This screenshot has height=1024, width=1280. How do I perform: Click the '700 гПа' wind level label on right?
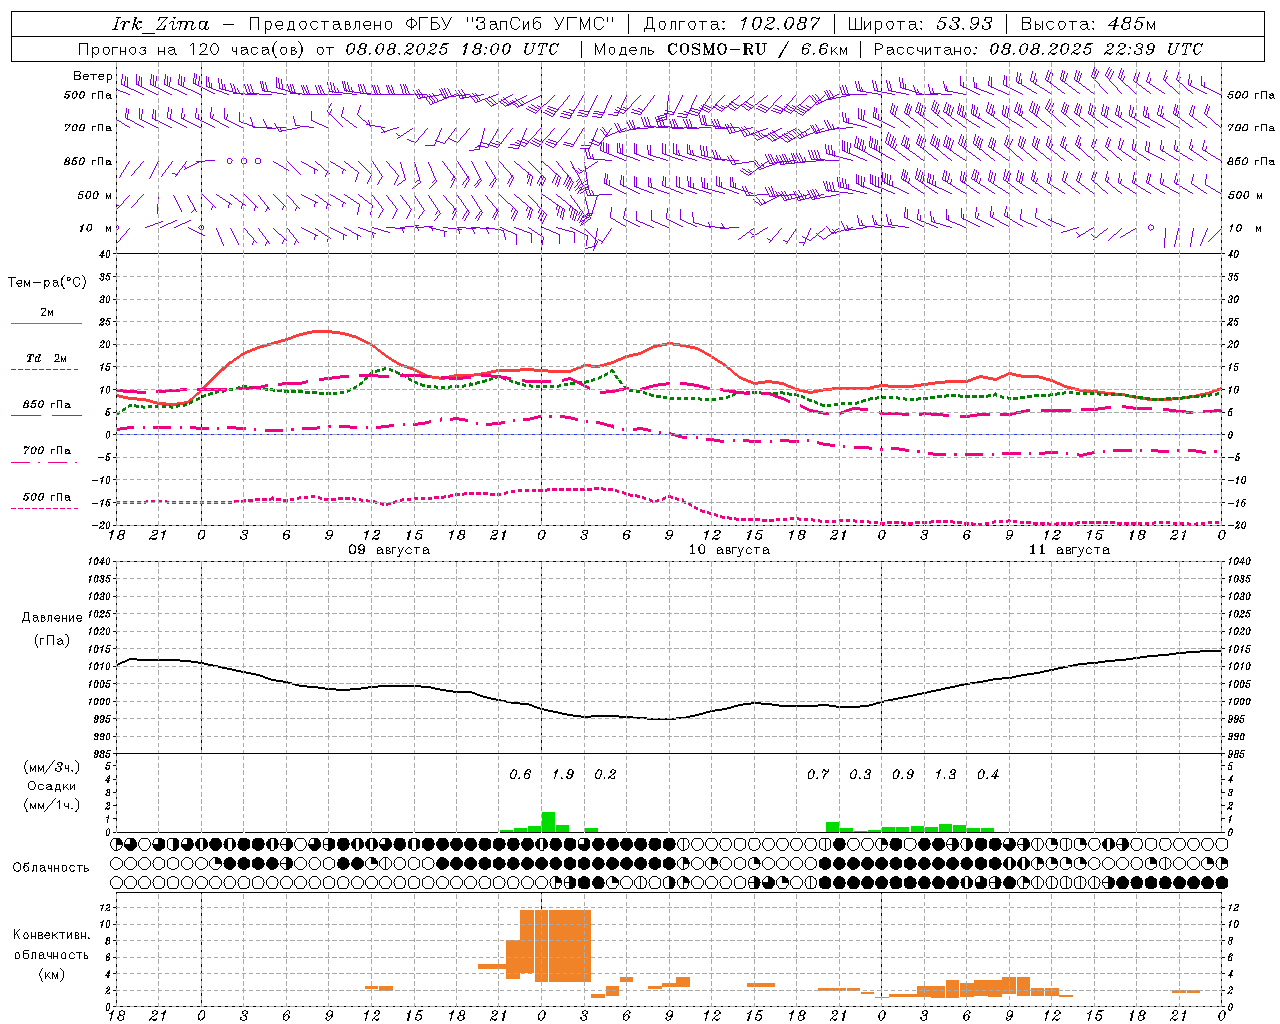tap(1251, 128)
